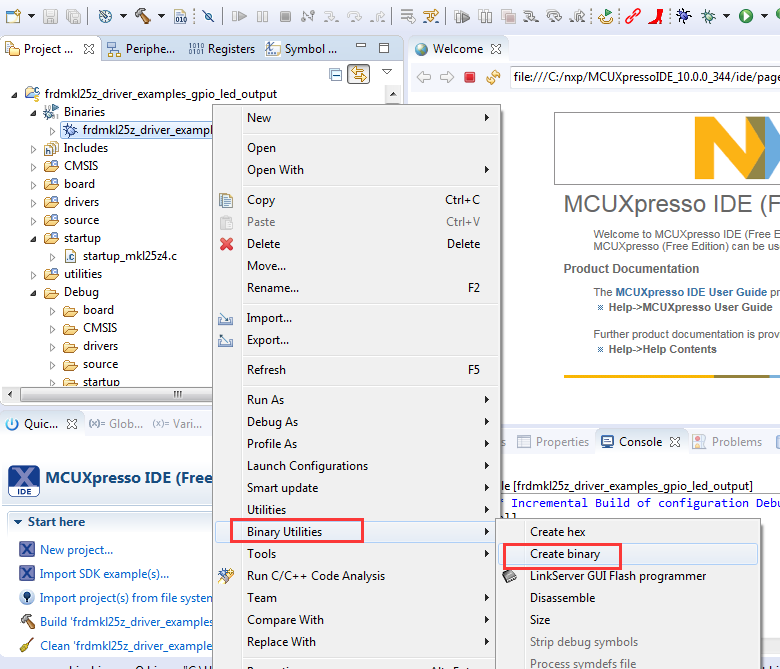Open the New wizard dropdown arrow
Screen dimensions: 780x669
coord(31,16)
